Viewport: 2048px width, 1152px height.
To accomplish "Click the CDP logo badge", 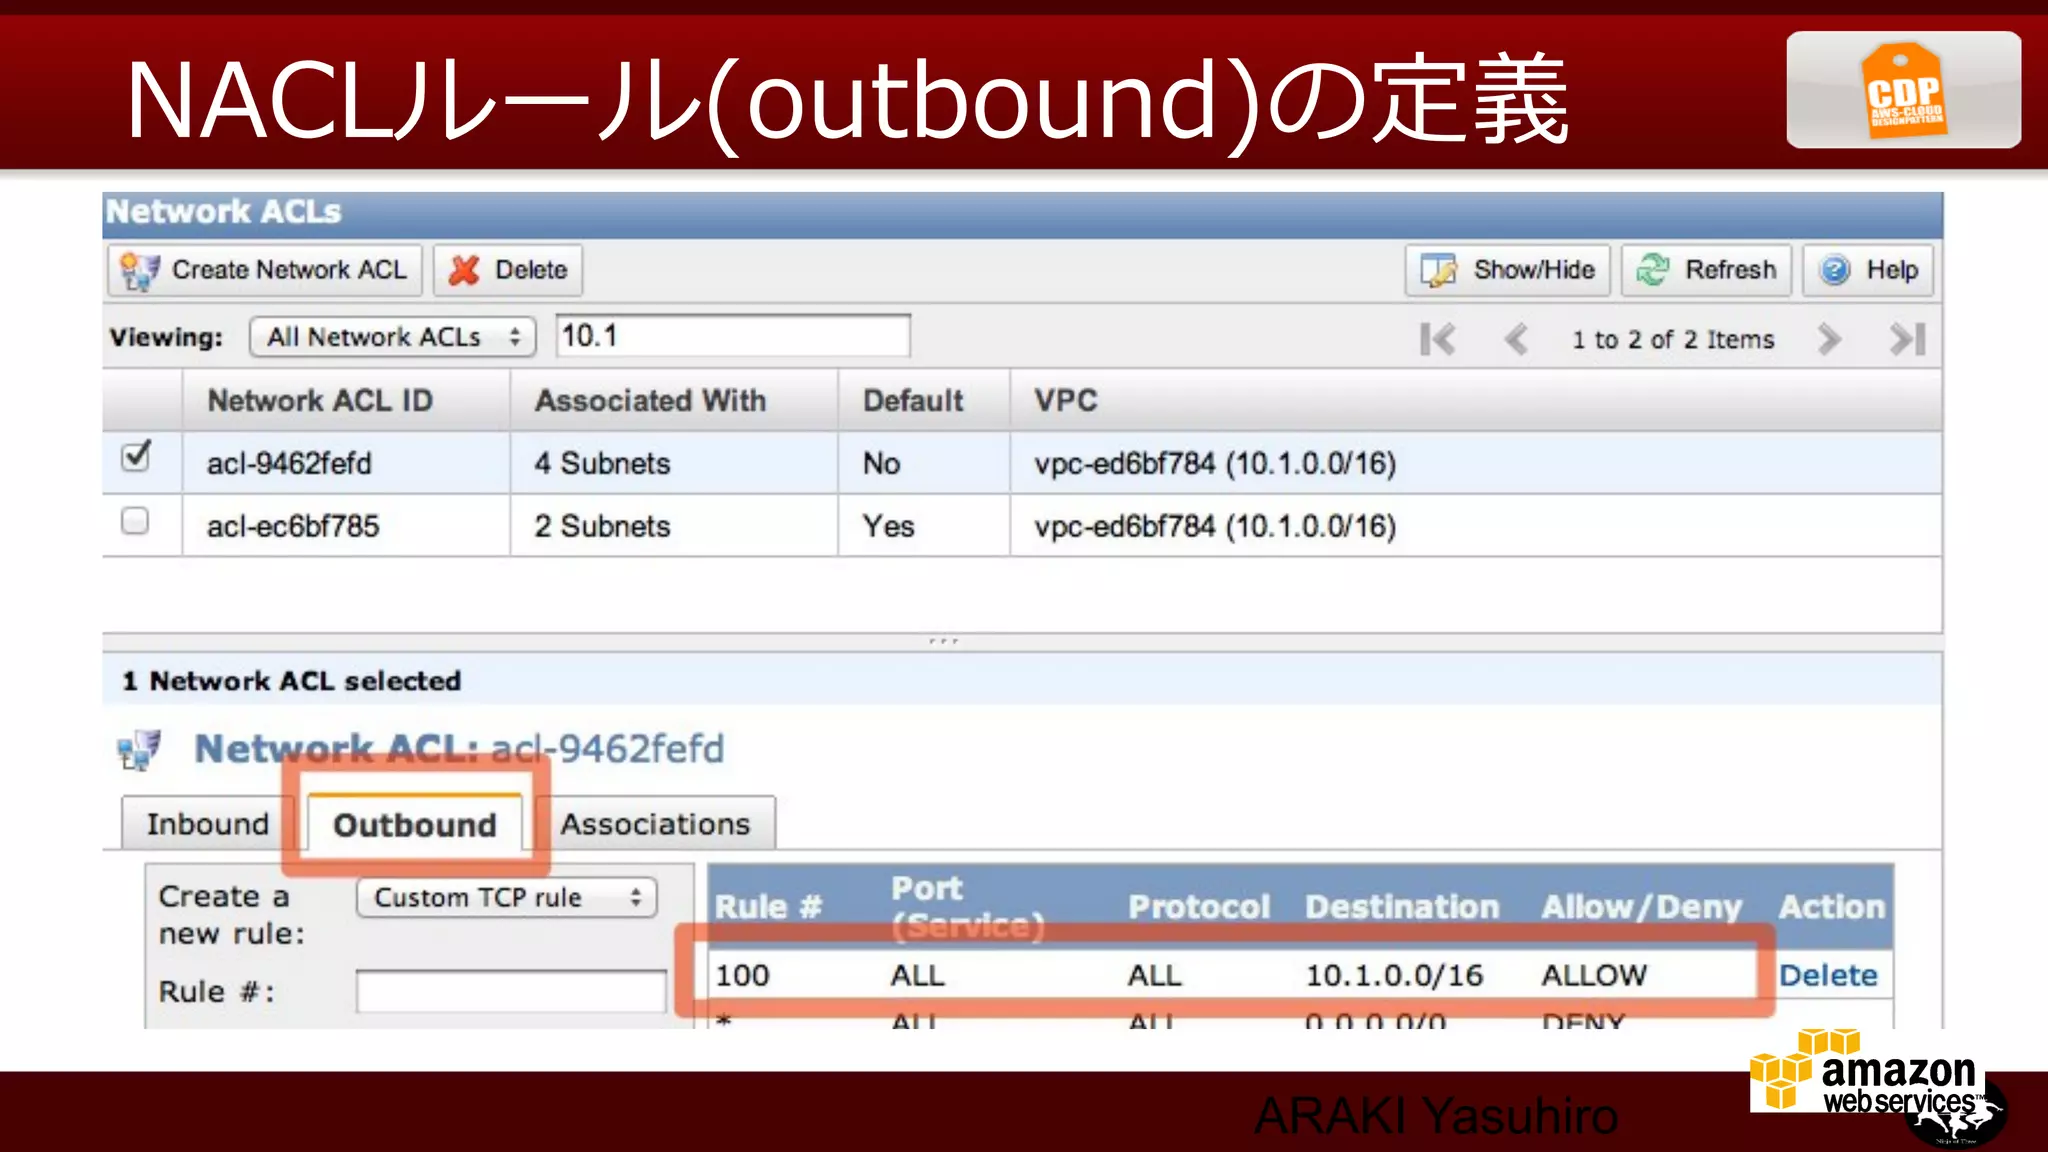I will pyautogui.click(x=1904, y=90).
